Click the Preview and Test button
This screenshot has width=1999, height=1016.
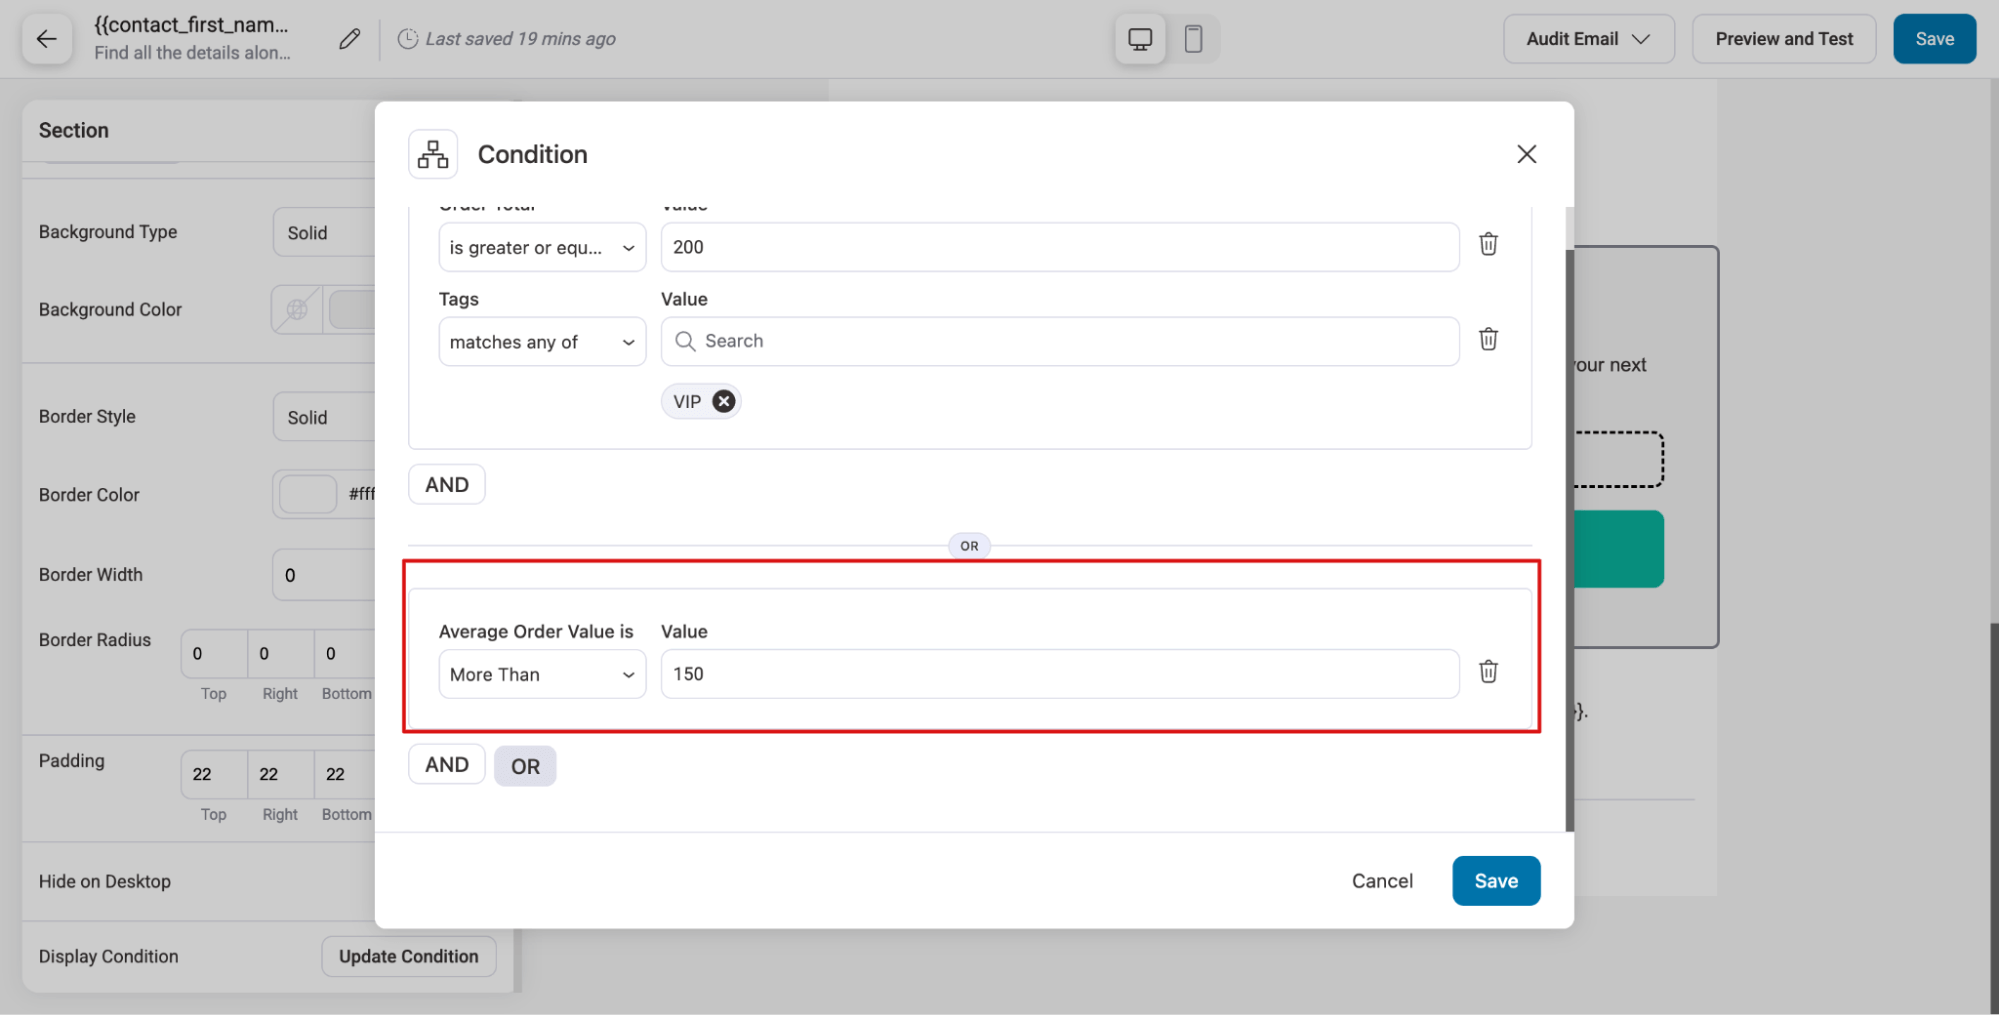point(1783,39)
